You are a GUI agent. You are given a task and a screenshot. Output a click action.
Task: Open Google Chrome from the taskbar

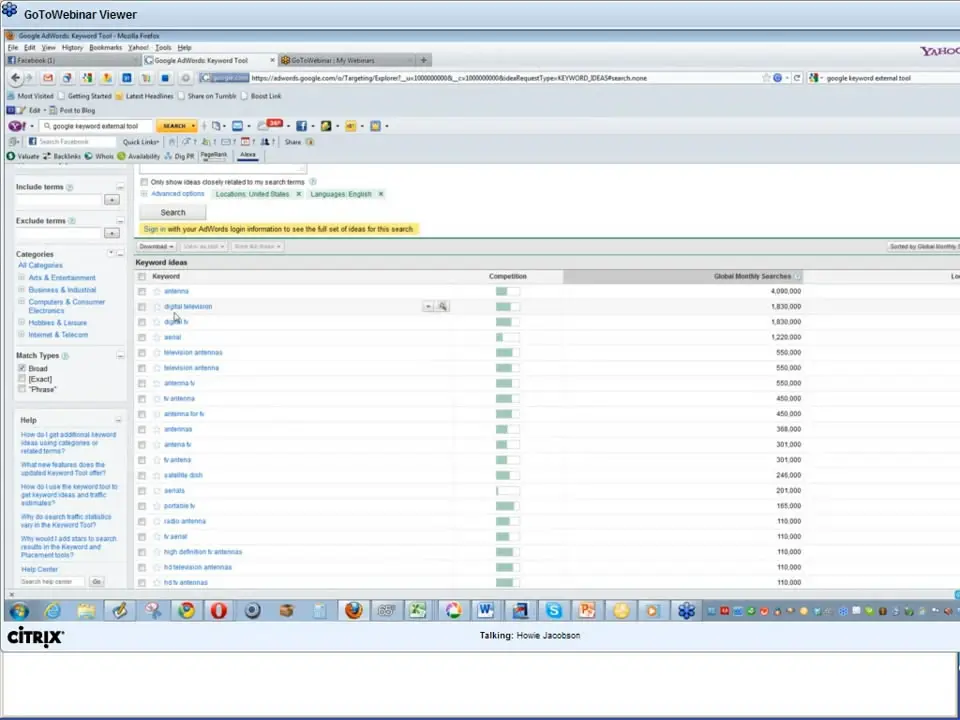click(186, 610)
